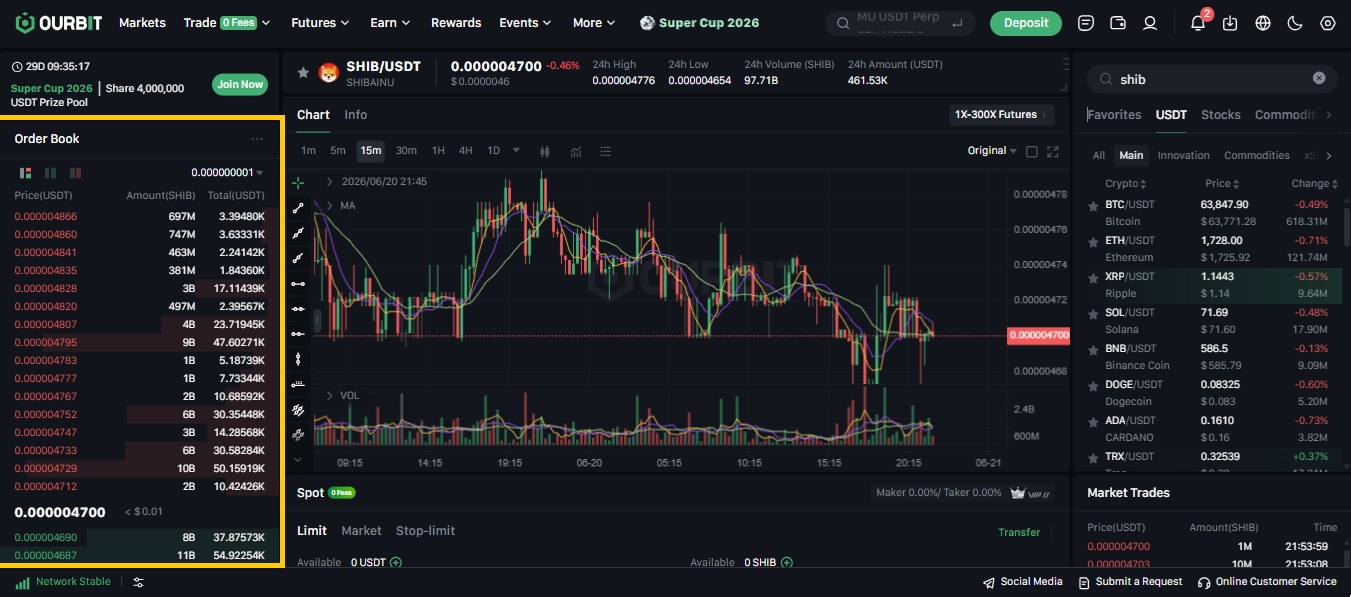Favorite the SOL/USDT row star
This screenshot has height=597, width=1351.
click(x=1093, y=313)
